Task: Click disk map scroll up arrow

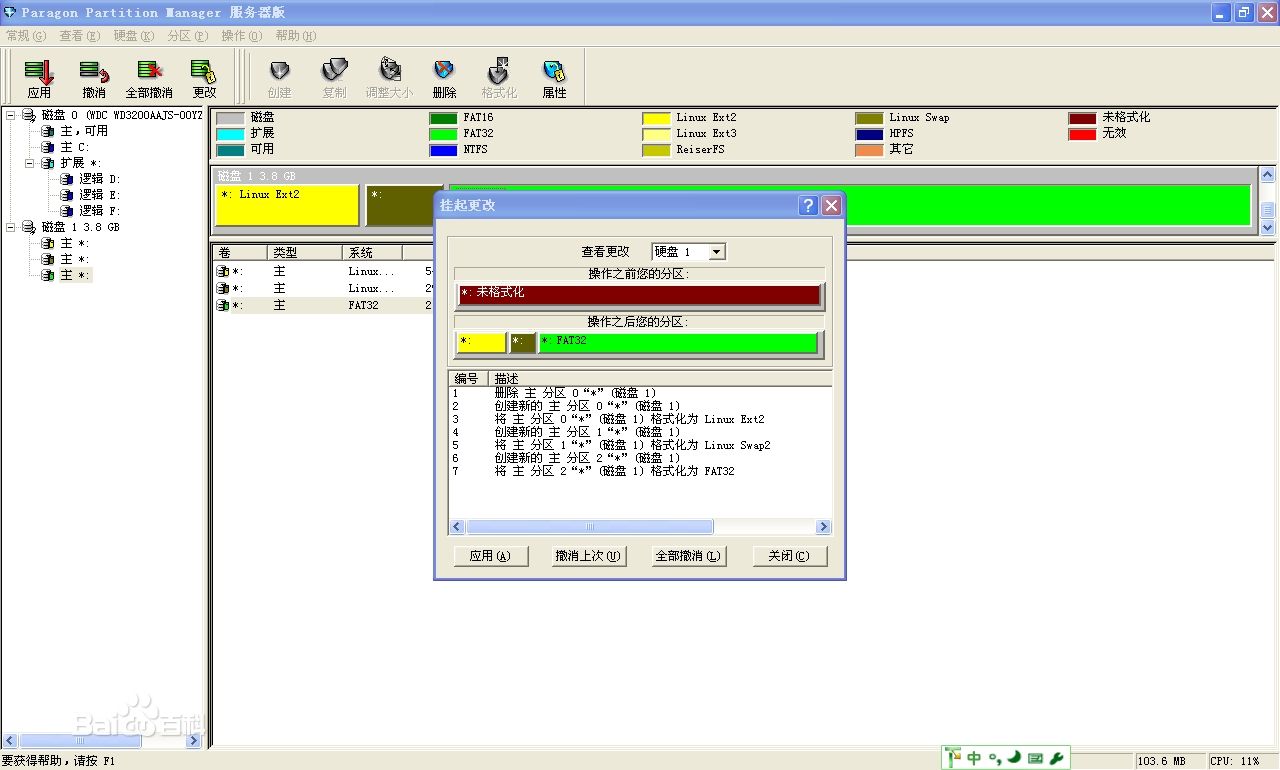Action: tap(1268, 175)
